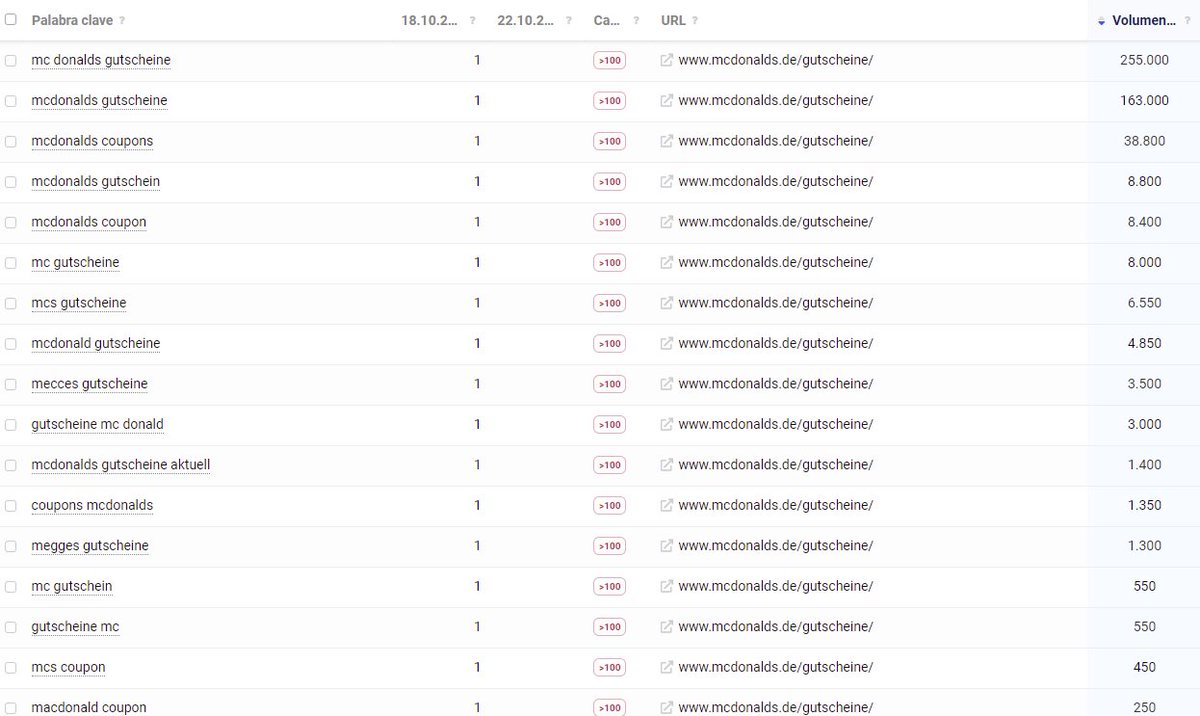Click >100 badge in 'megges gutscheine' row
This screenshot has height=716, width=1200.
609,546
